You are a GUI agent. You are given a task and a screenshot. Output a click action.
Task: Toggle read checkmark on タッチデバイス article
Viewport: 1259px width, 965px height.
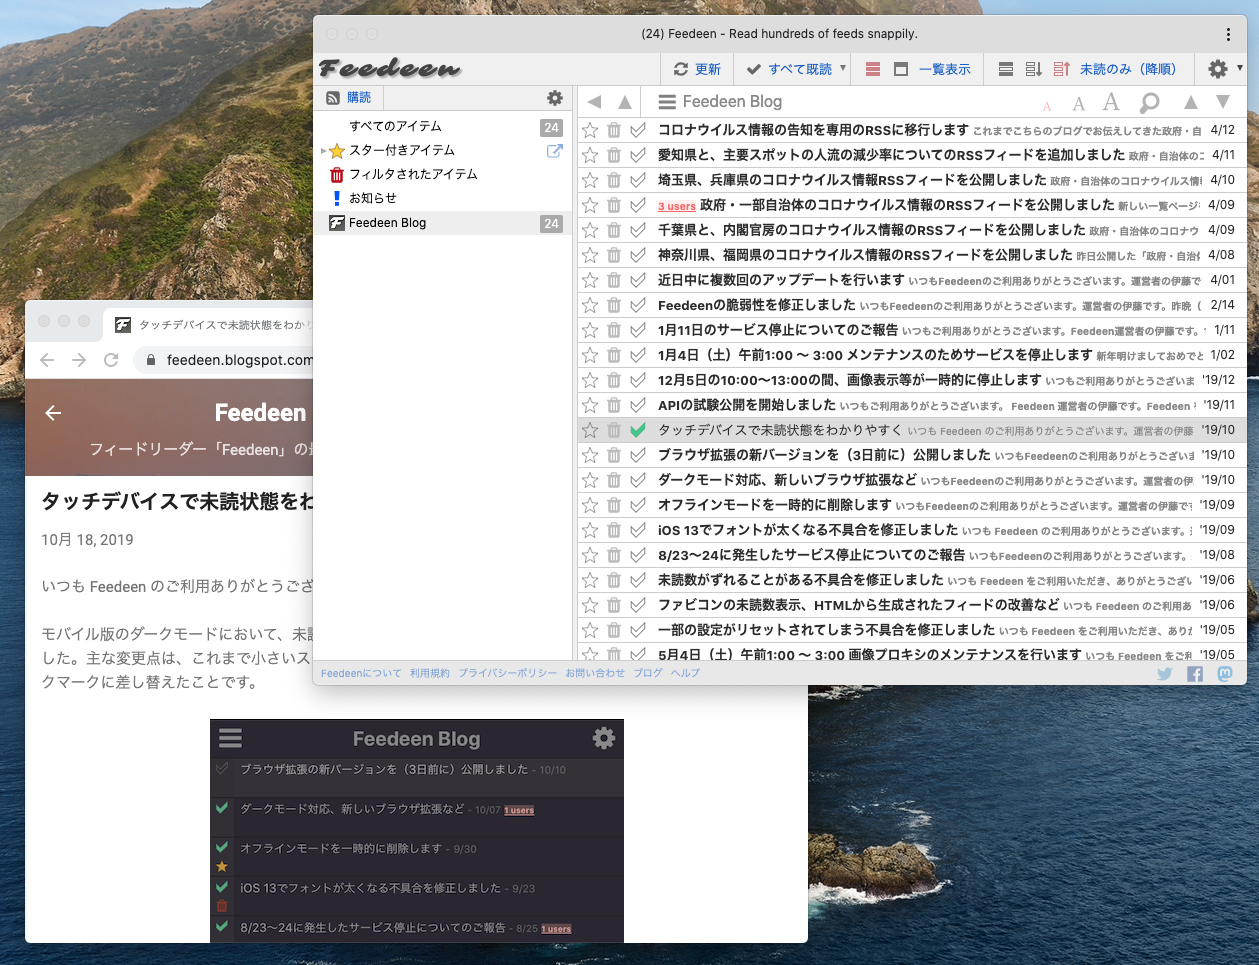click(638, 430)
